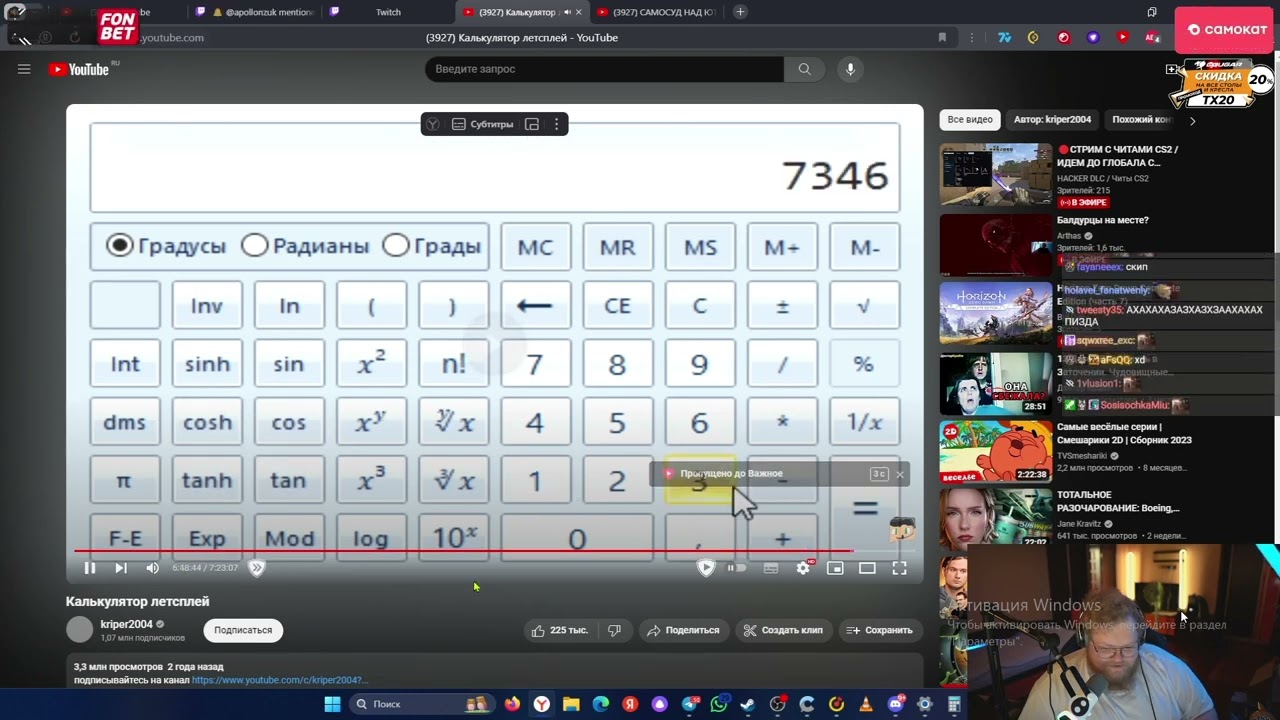The image size is (1280, 720).
Task: Bookmark the page via the address bar icon
Action: pos(942,38)
